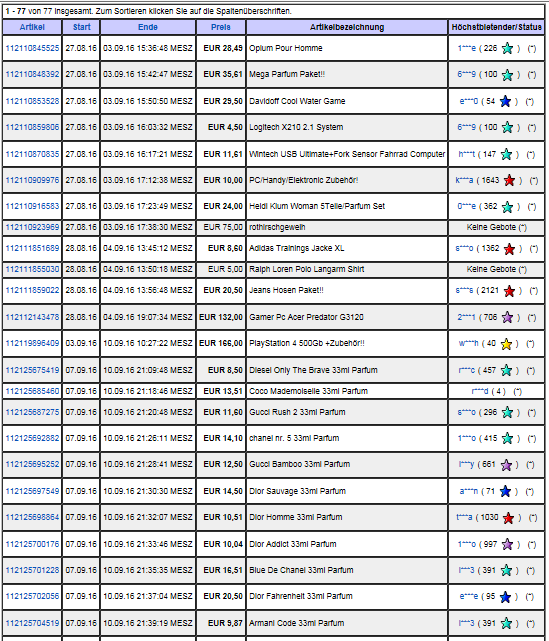Open article number 112110859806
The image size is (549, 641).
[32, 127]
